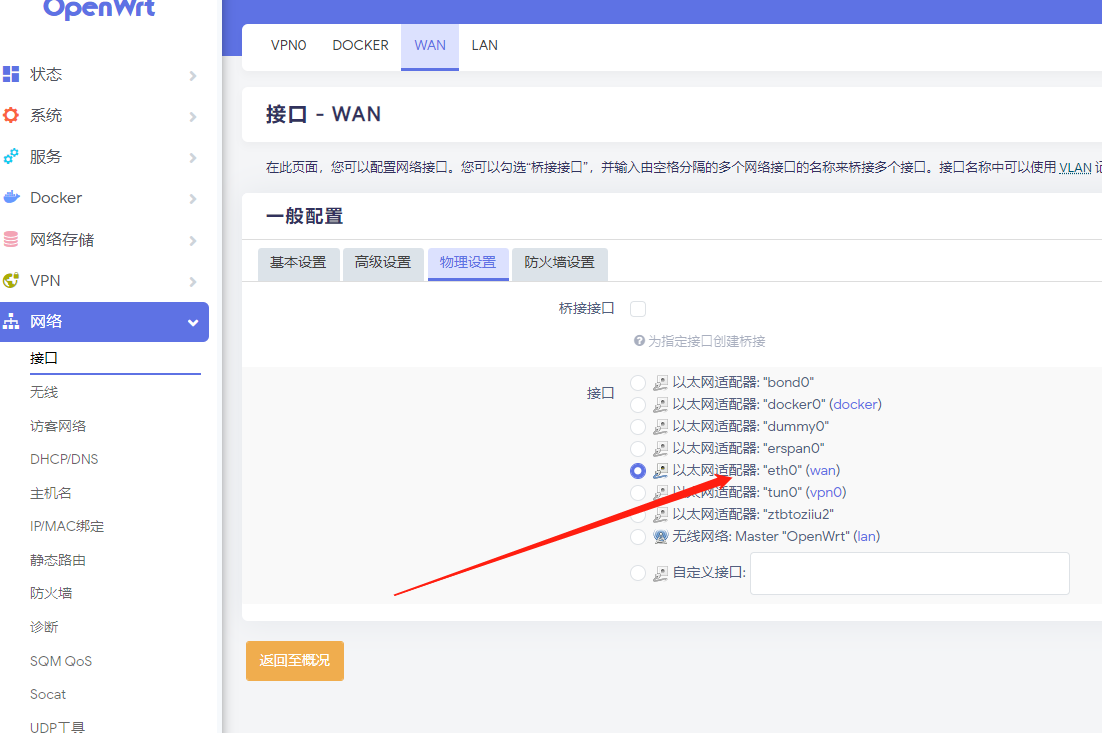
Task: Collapse the 网络 menu chevron
Action: 193,322
